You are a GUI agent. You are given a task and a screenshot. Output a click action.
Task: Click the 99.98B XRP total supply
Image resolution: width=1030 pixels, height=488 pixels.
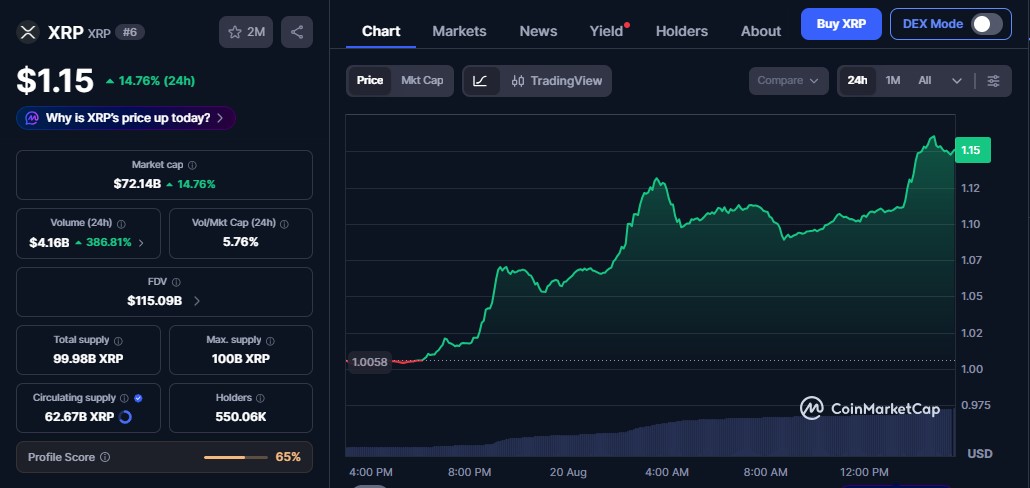coord(88,359)
